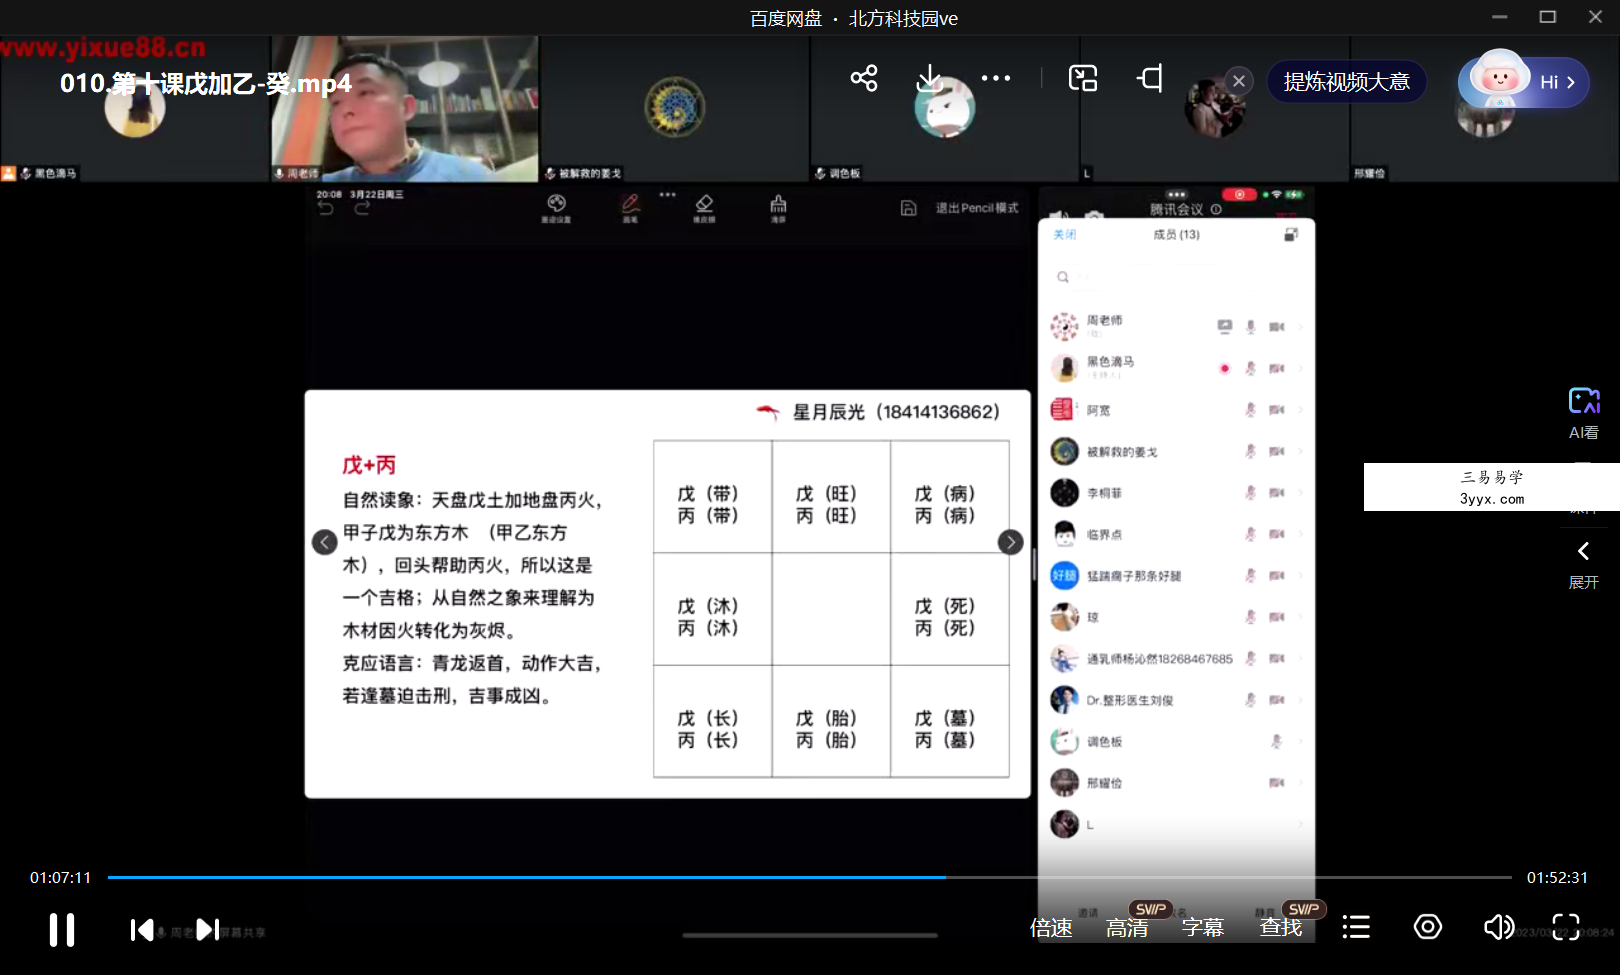Screen dimensions: 1620x975
Task: Open the Hi assistant button
Action: click(1524, 82)
